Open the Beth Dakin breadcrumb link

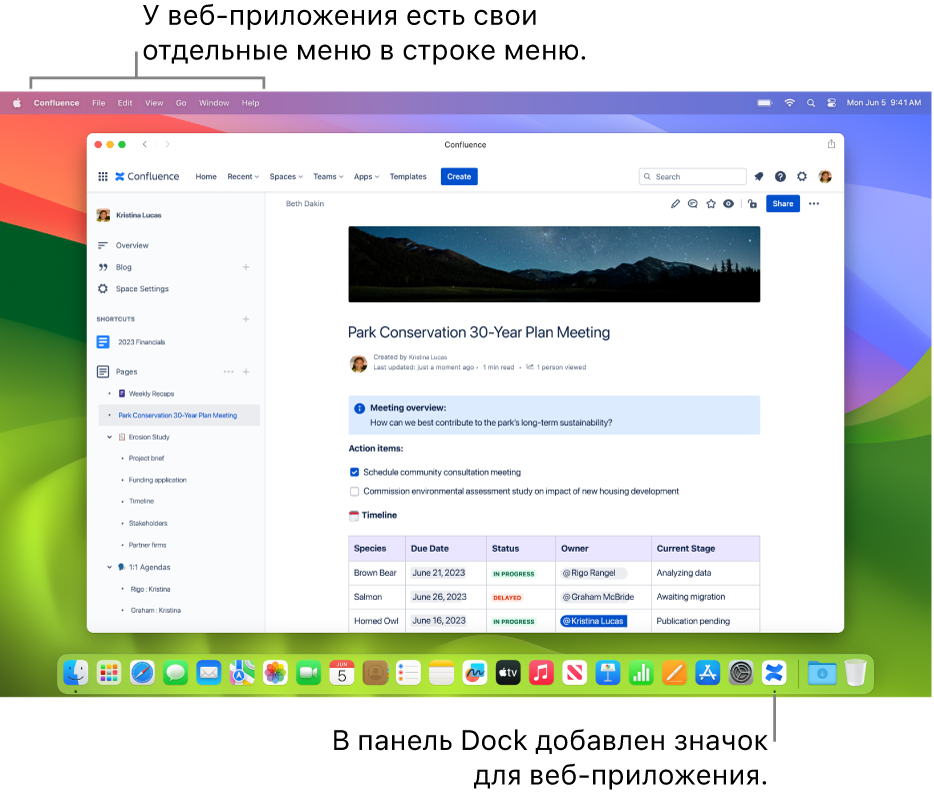point(305,204)
